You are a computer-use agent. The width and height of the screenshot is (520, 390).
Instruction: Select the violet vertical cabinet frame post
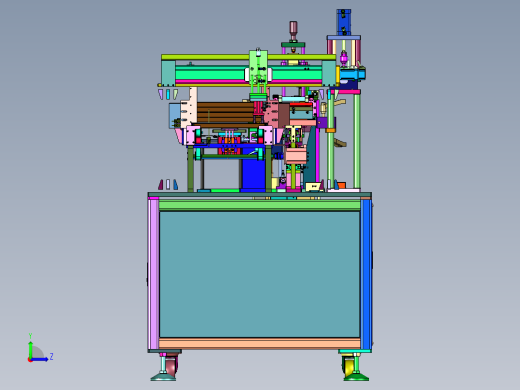(x=154, y=274)
